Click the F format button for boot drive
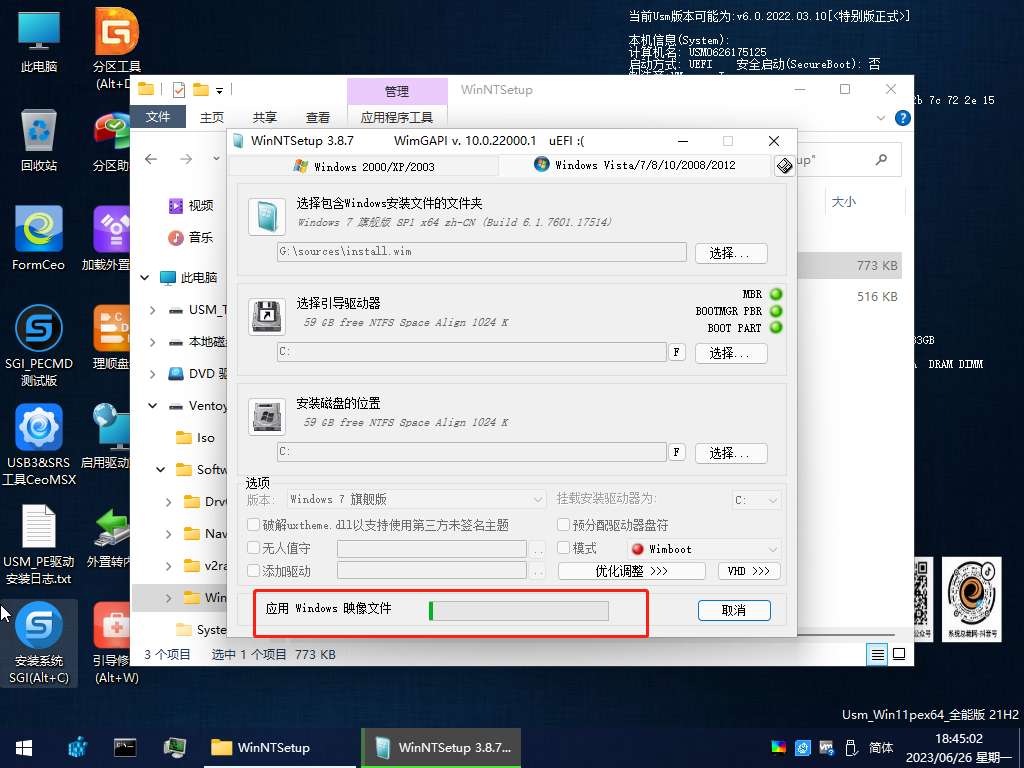The height and width of the screenshot is (768, 1024). pyautogui.click(x=677, y=352)
